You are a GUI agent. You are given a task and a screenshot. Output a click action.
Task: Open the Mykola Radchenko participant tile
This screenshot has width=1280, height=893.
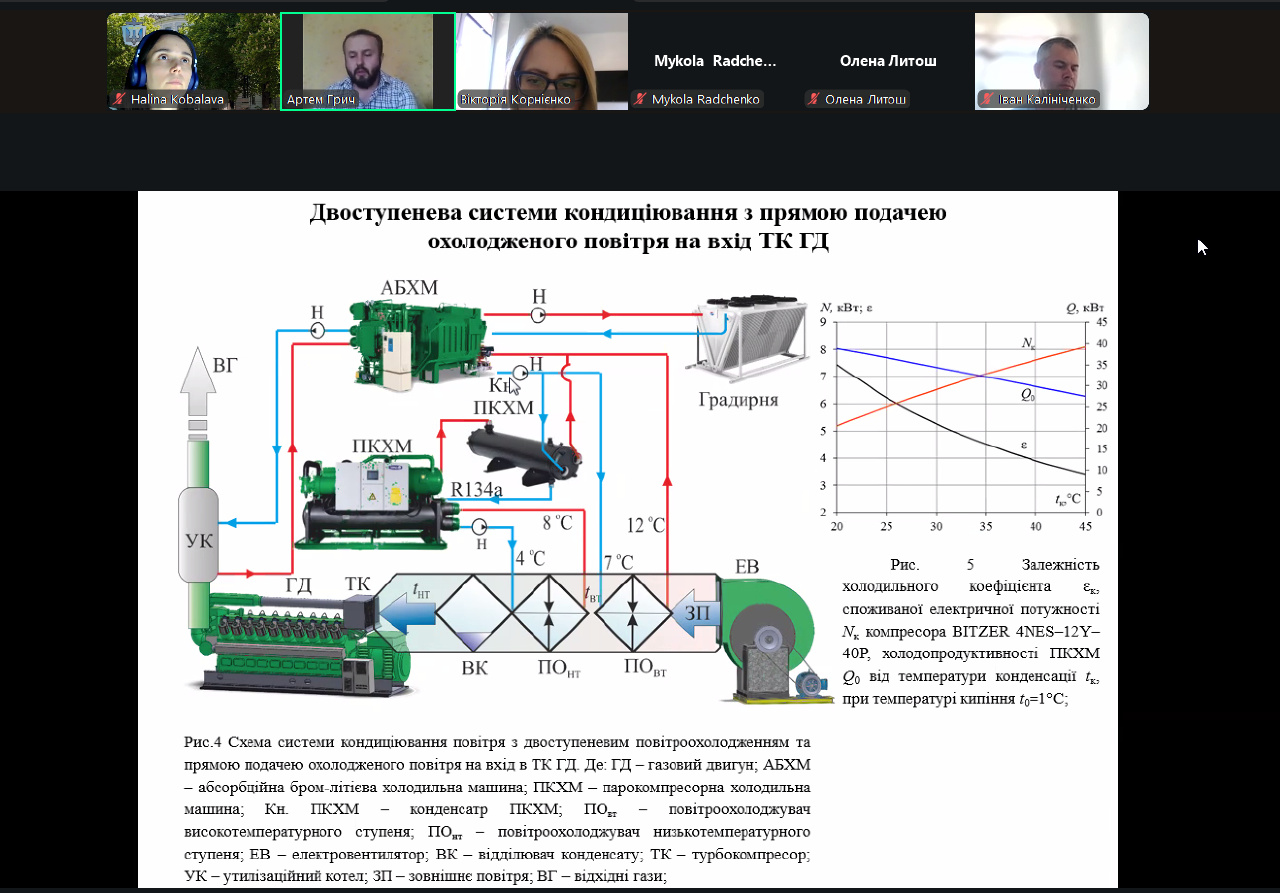click(715, 60)
